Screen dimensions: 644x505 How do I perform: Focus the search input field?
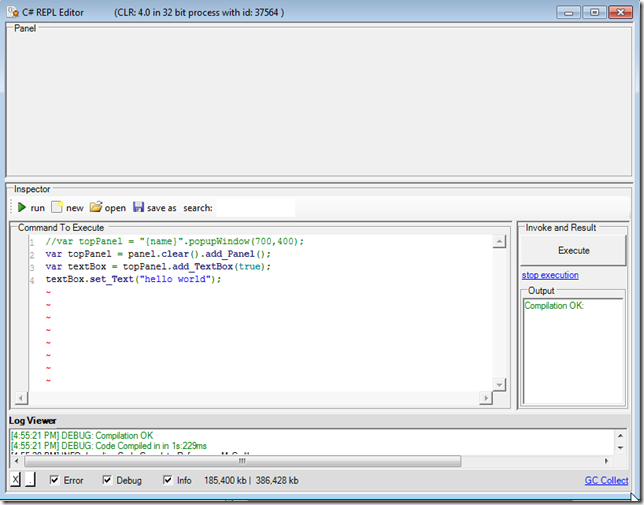click(x=255, y=208)
